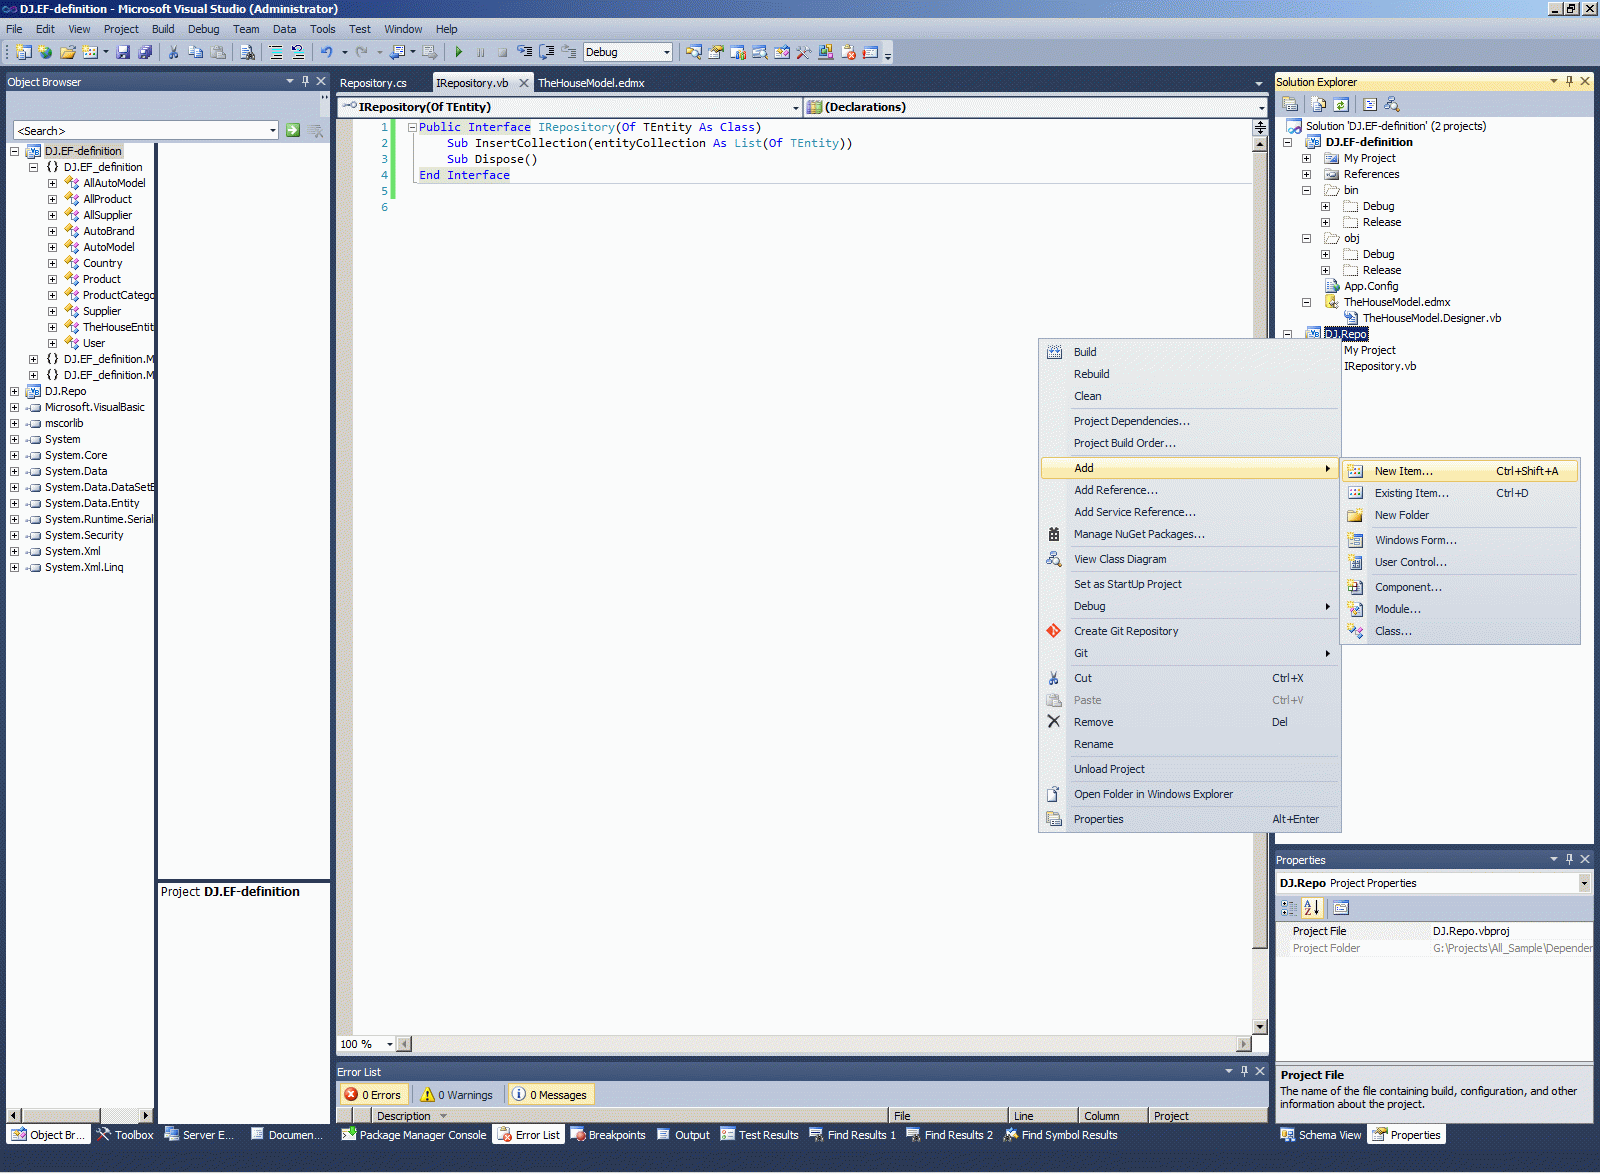
Task: Expand the AllAutoModel node in Object Browser
Action: click(52, 183)
